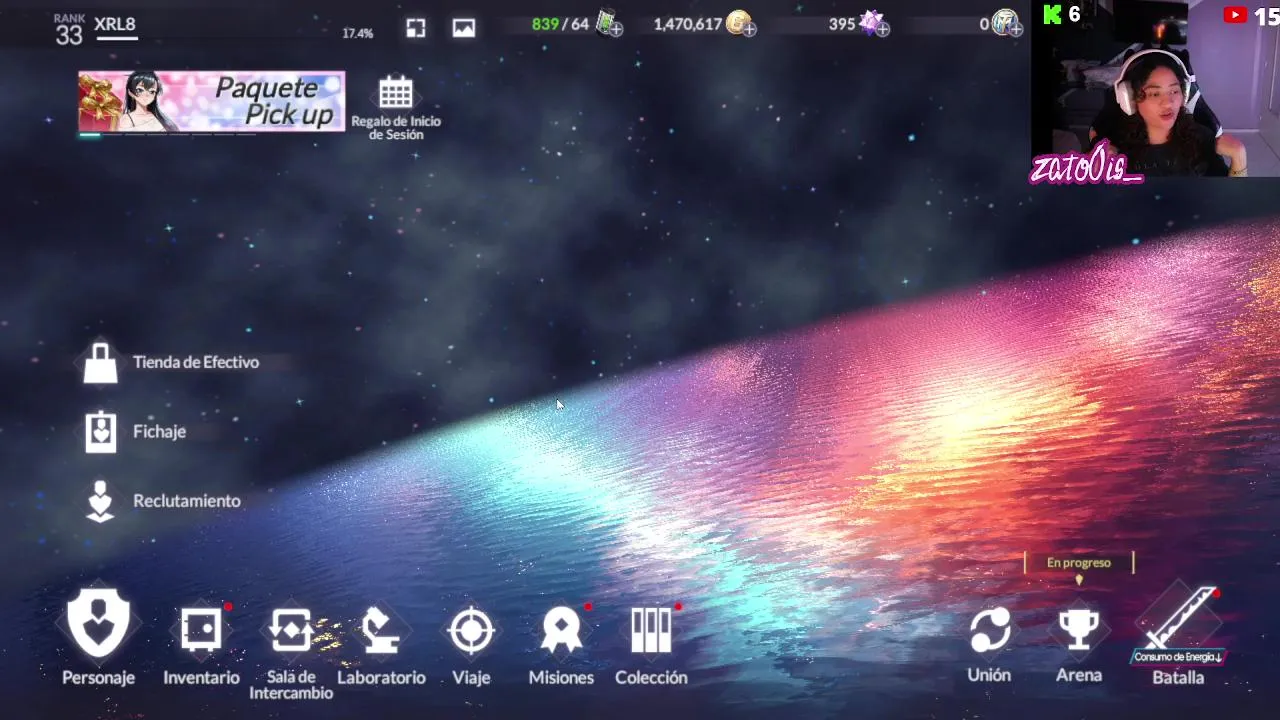Click the Consumo de Energía label
The height and width of the screenshot is (720, 1280).
pyautogui.click(x=1178, y=657)
